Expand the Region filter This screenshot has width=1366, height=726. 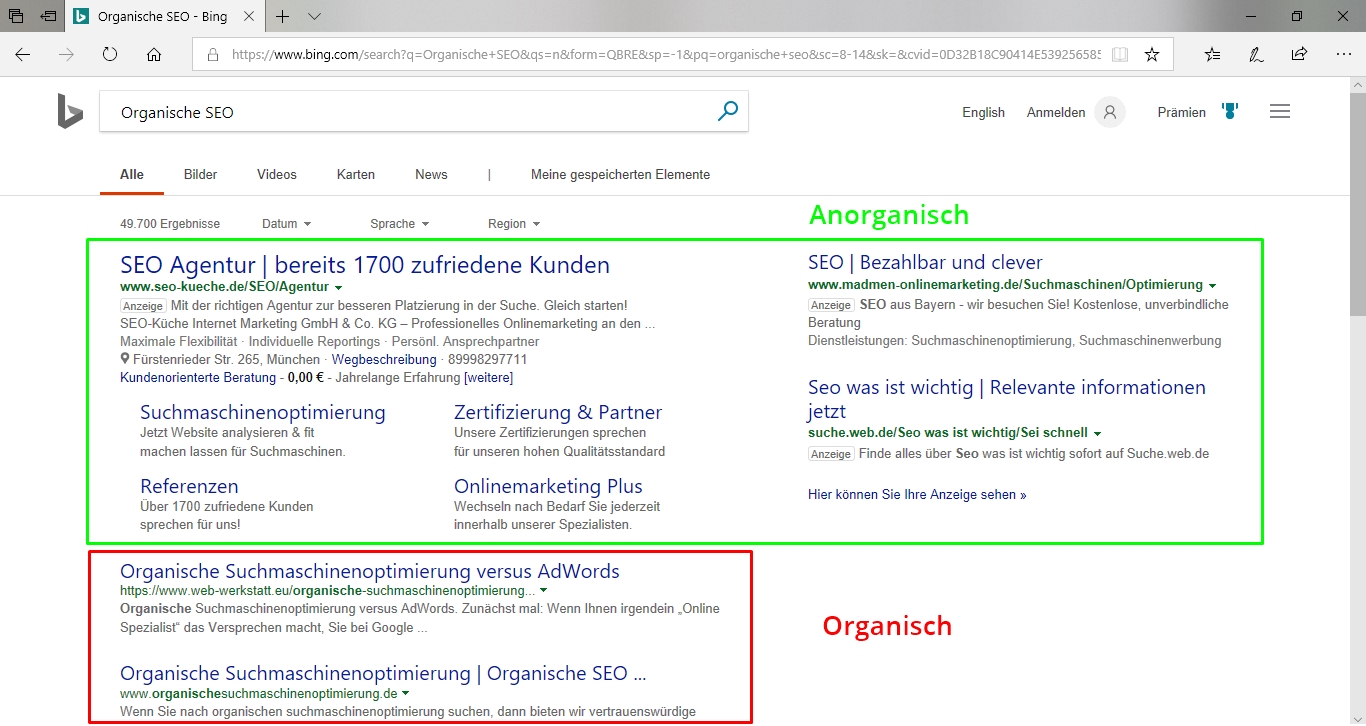tap(514, 224)
